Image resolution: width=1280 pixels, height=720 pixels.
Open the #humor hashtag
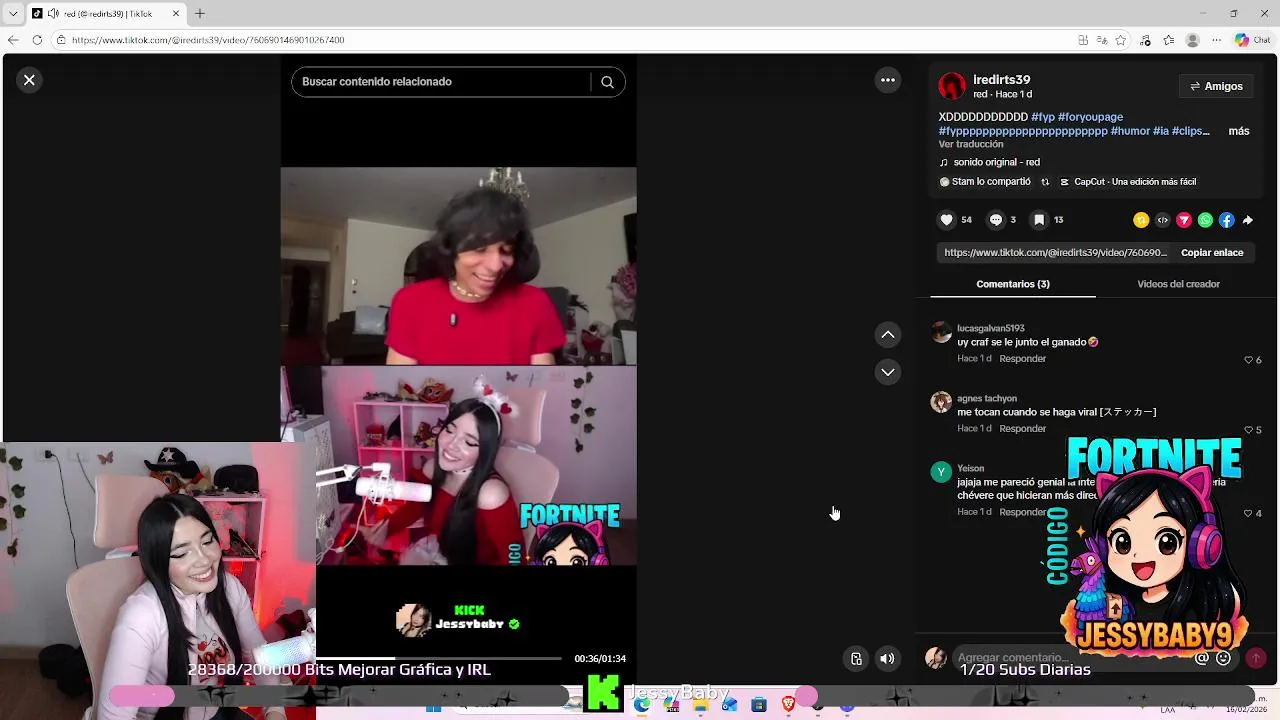[x=1130, y=131]
